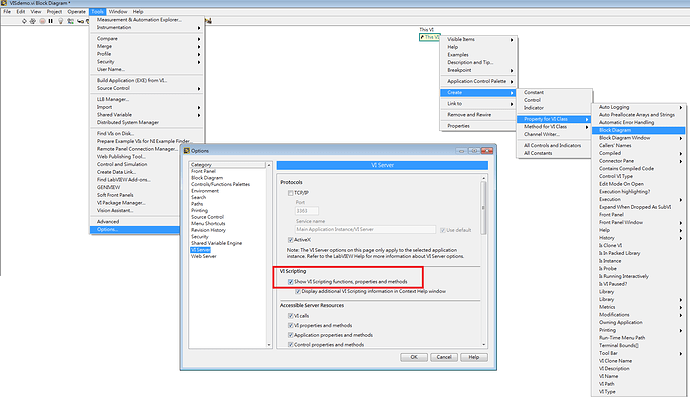Open the File menu
690x399 pixels.
7,11
